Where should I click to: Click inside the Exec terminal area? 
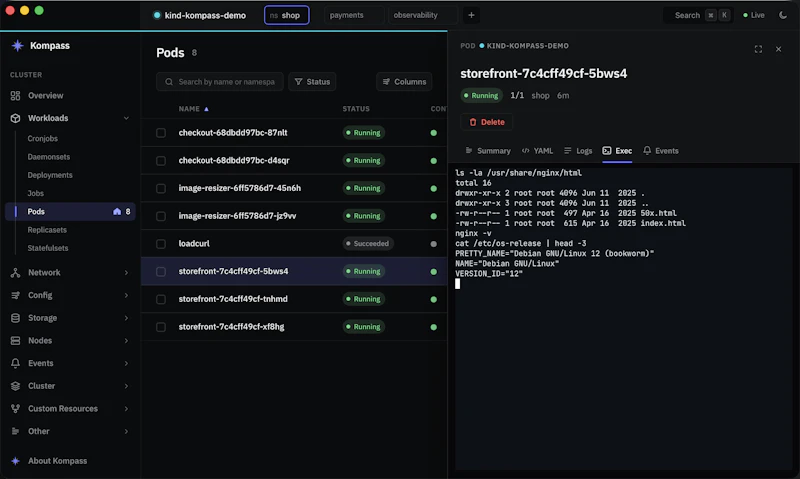coord(623,319)
